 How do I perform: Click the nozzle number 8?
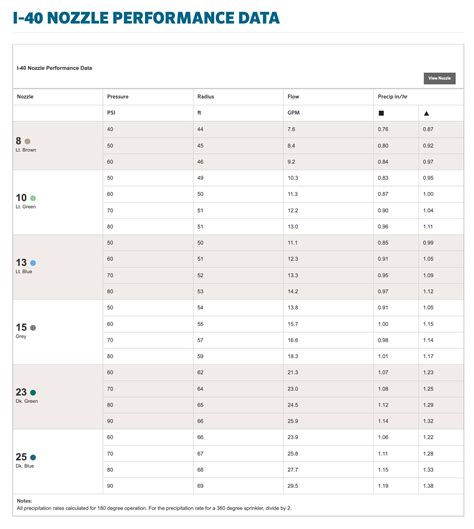(x=18, y=141)
